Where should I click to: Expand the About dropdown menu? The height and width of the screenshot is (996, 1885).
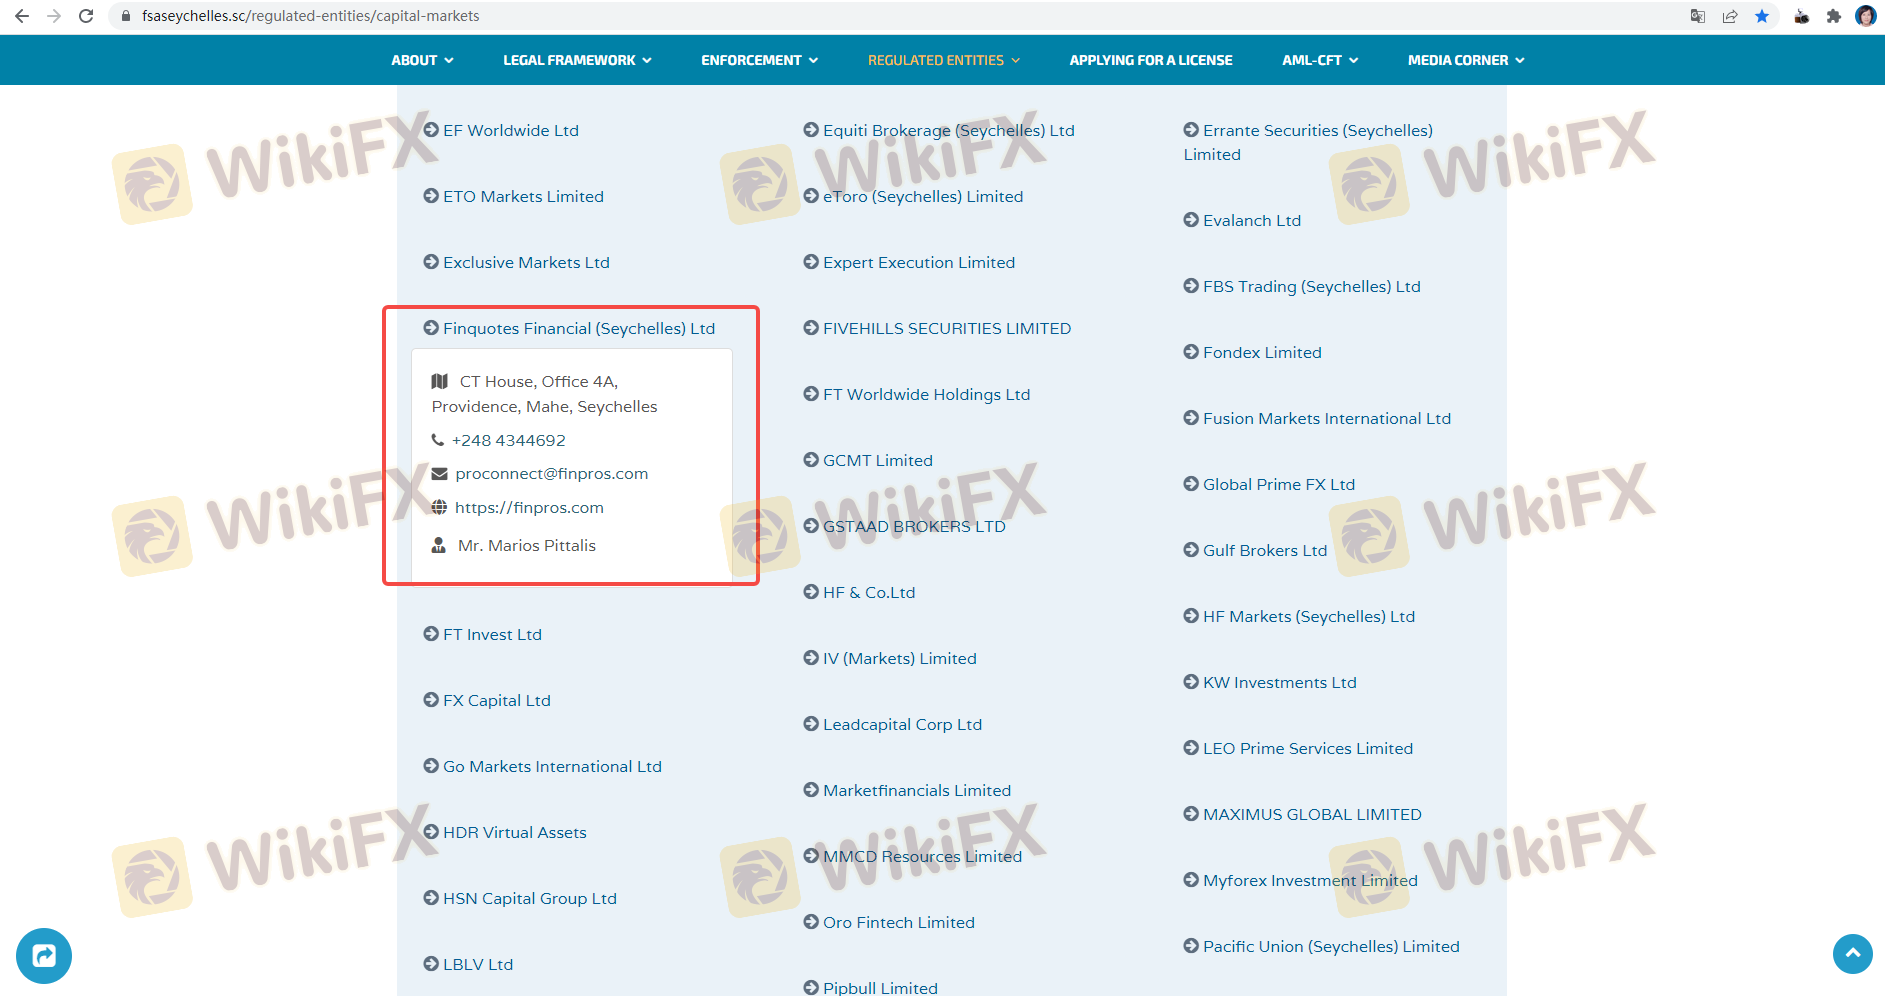pos(422,60)
